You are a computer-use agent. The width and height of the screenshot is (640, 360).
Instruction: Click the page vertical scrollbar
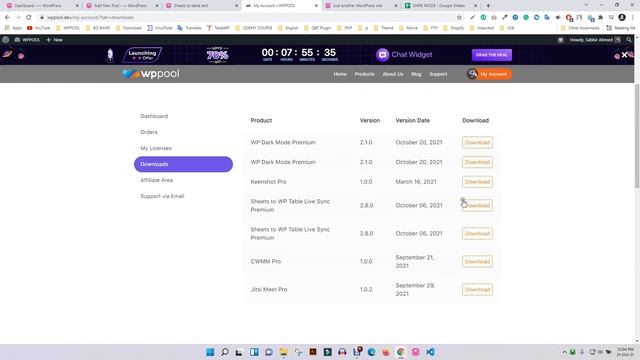637,136
